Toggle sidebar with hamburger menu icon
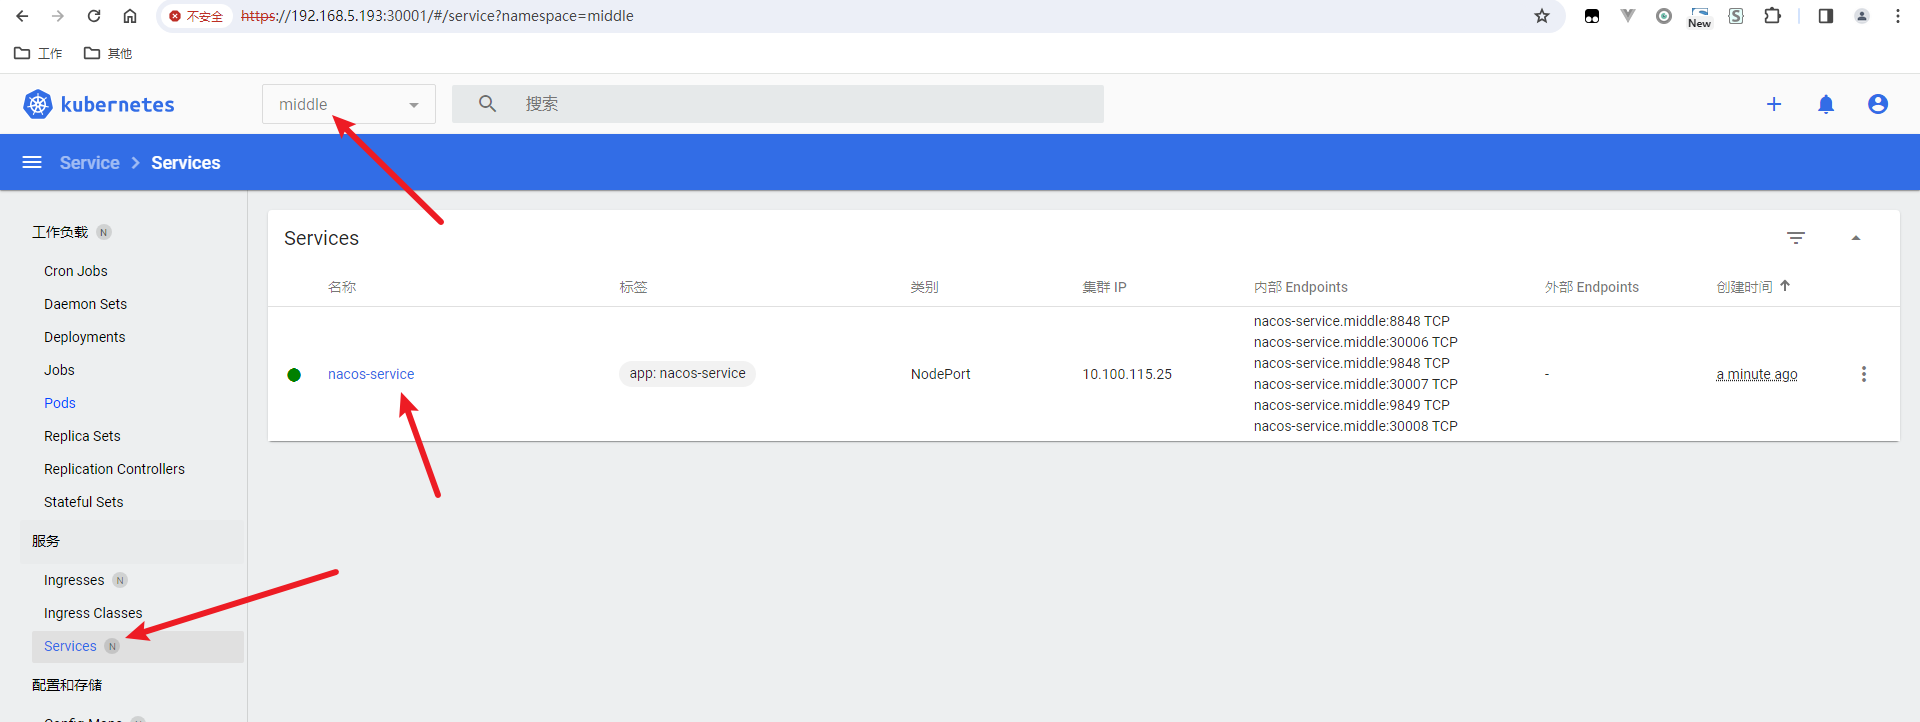 pos(32,162)
